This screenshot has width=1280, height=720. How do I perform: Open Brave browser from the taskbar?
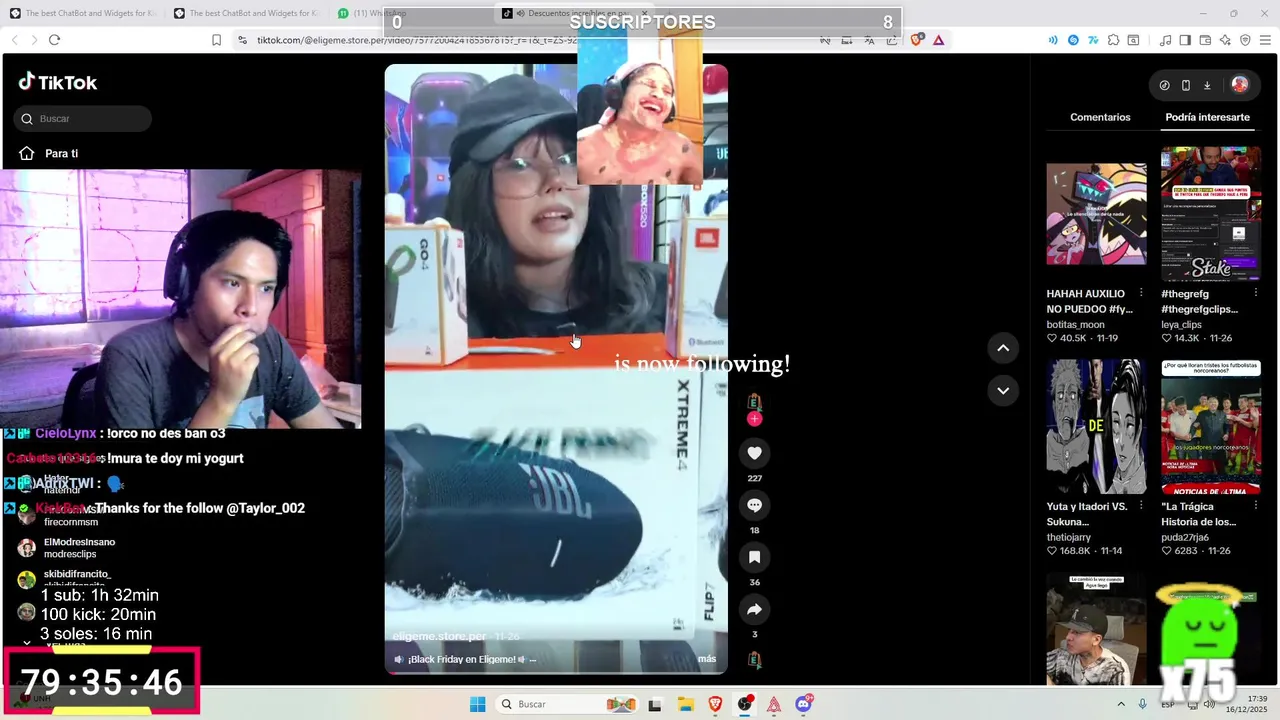point(715,704)
